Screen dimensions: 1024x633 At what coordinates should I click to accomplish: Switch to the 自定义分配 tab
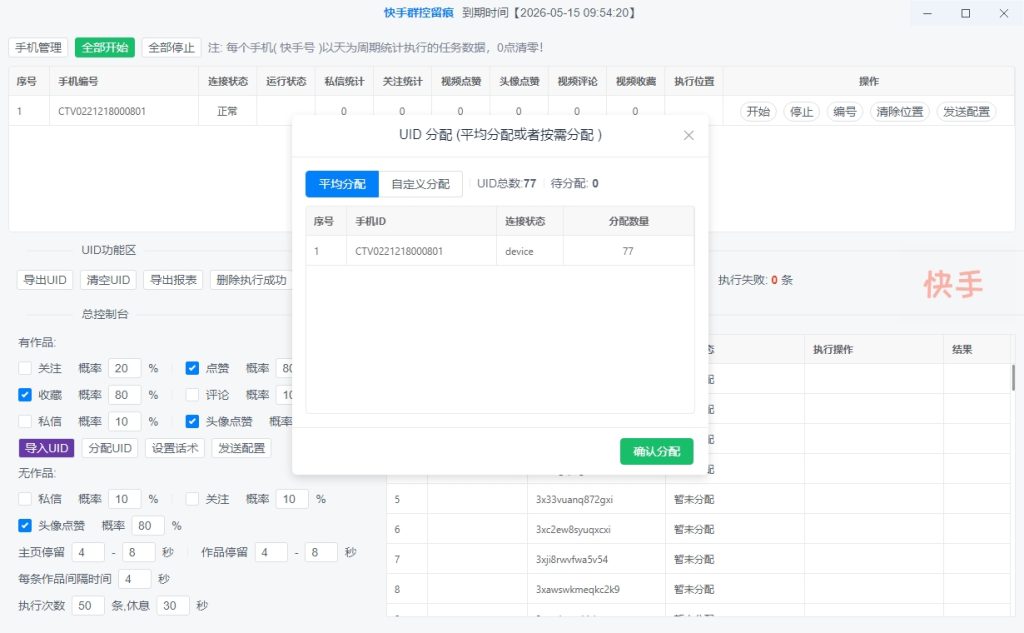pyautogui.click(x=421, y=183)
